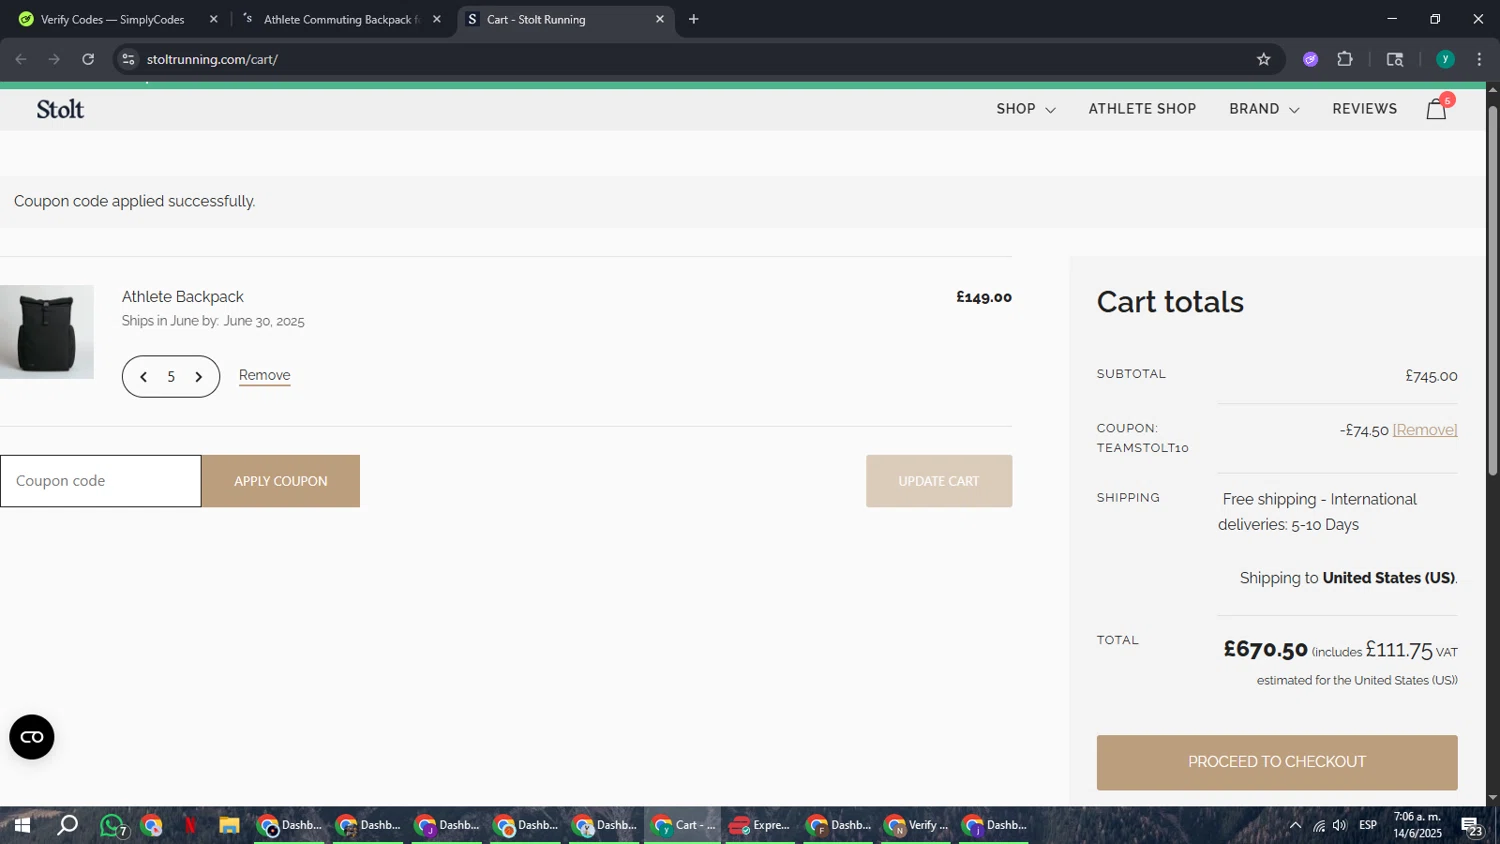The image size is (1500, 844).
Task: Open Chrome profile avatar
Action: coord(1445,59)
